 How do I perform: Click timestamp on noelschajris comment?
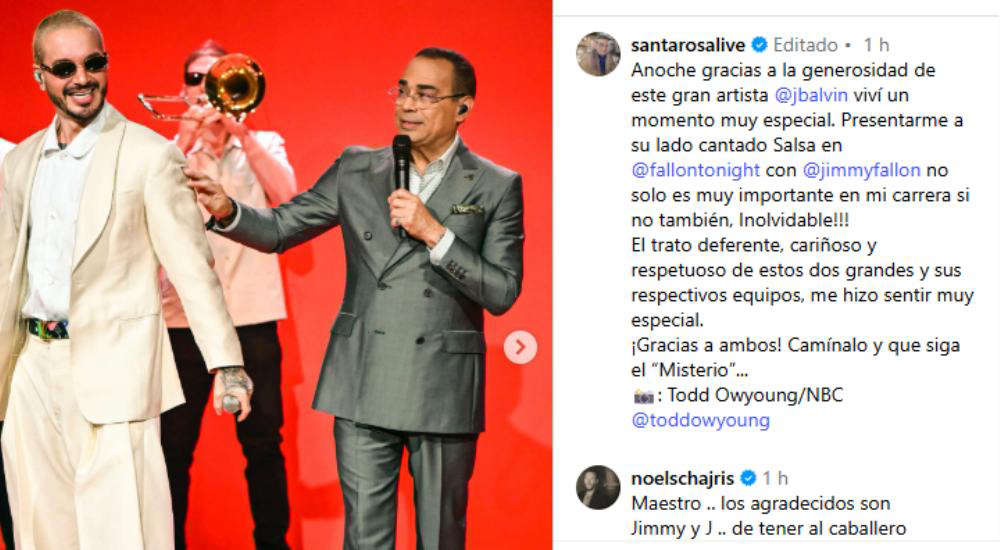[776, 479]
